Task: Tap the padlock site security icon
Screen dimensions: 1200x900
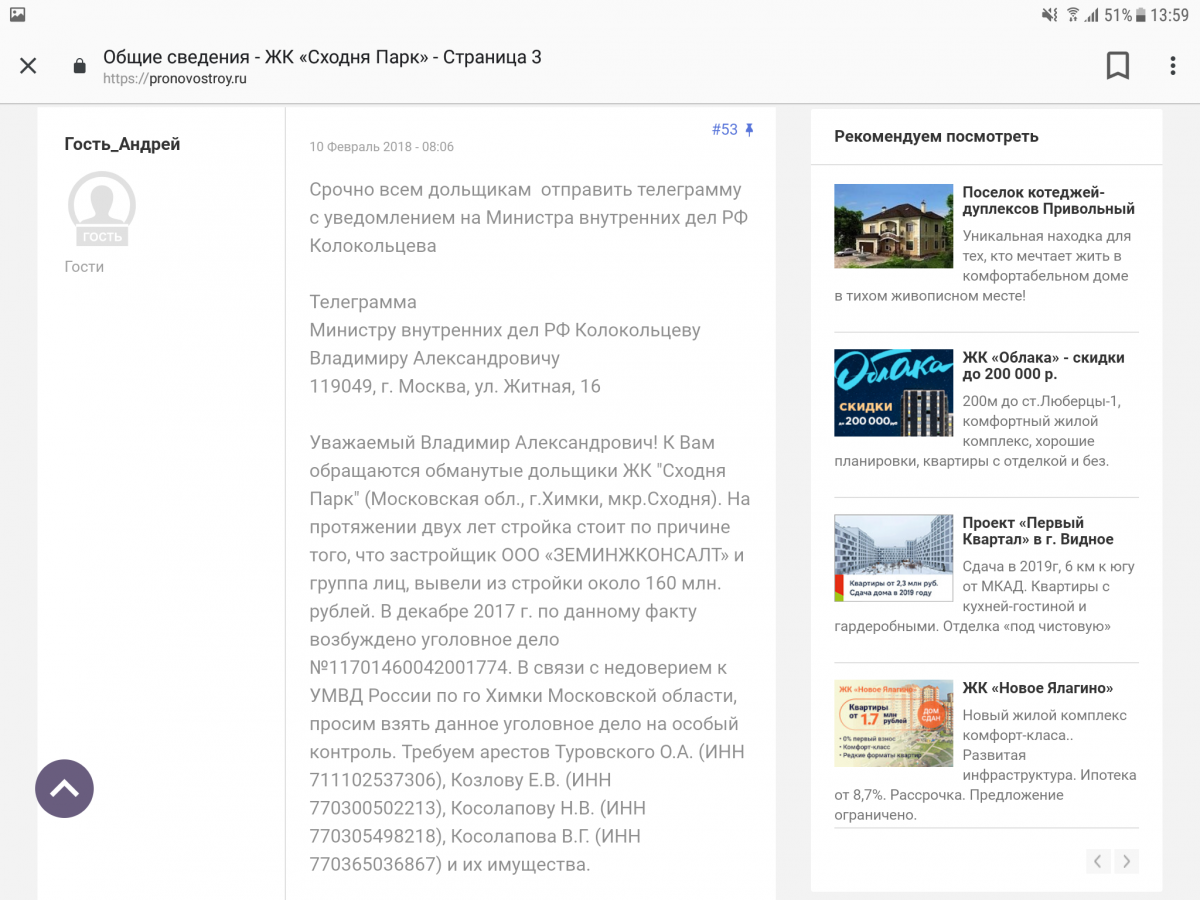Action: (x=80, y=66)
